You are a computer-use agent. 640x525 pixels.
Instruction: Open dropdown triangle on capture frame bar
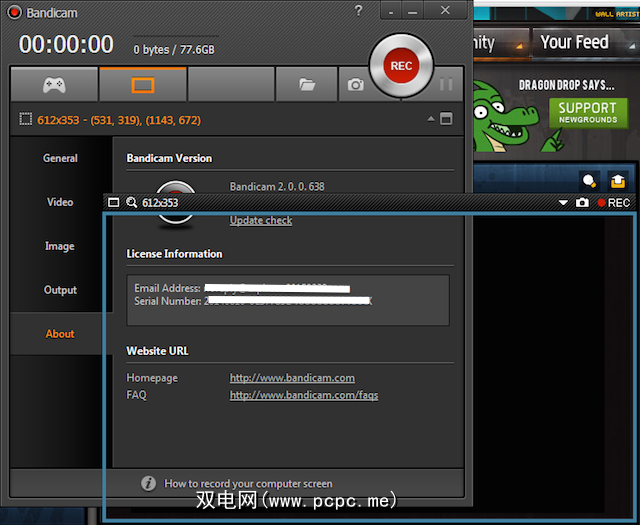[x=563, y=202]
